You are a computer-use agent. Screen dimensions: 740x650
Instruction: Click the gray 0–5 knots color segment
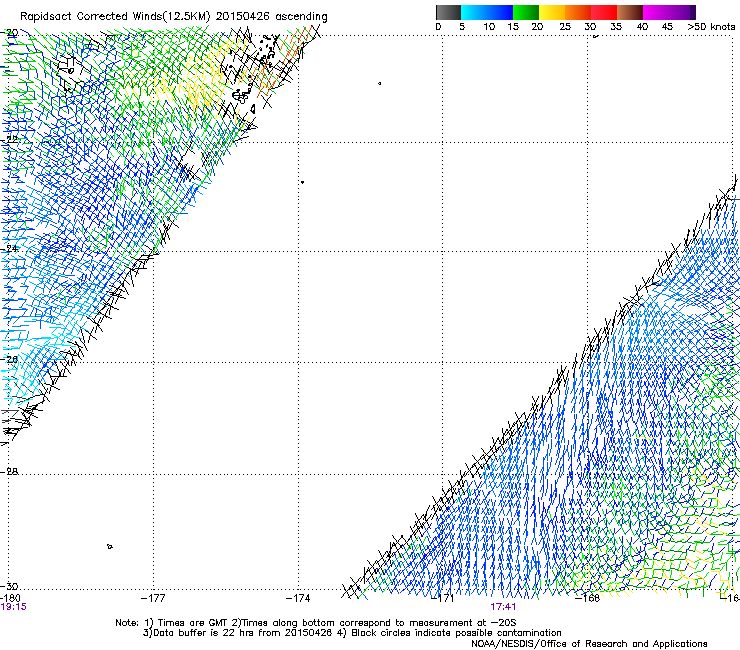(448, 12)
